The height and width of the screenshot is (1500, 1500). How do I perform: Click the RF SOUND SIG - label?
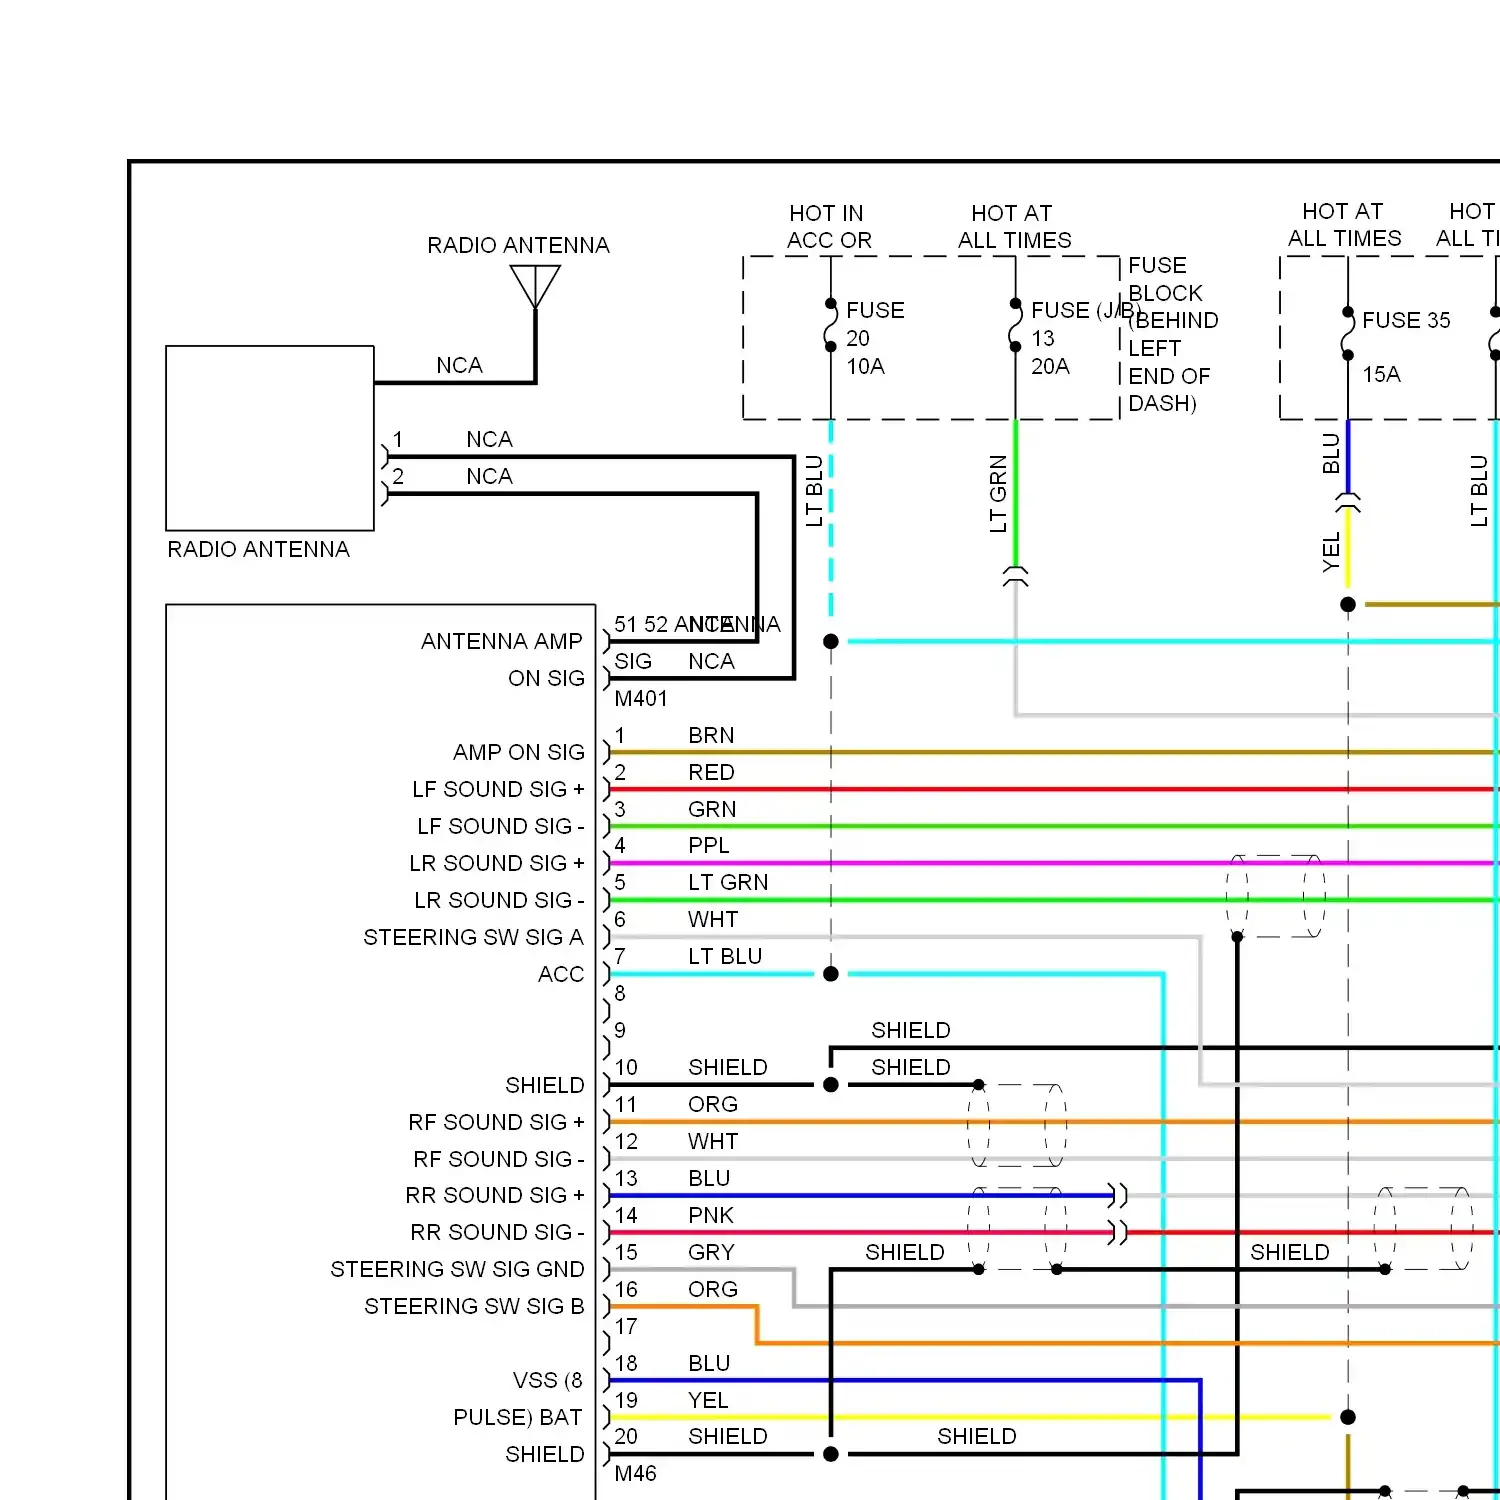point(498,1159)
